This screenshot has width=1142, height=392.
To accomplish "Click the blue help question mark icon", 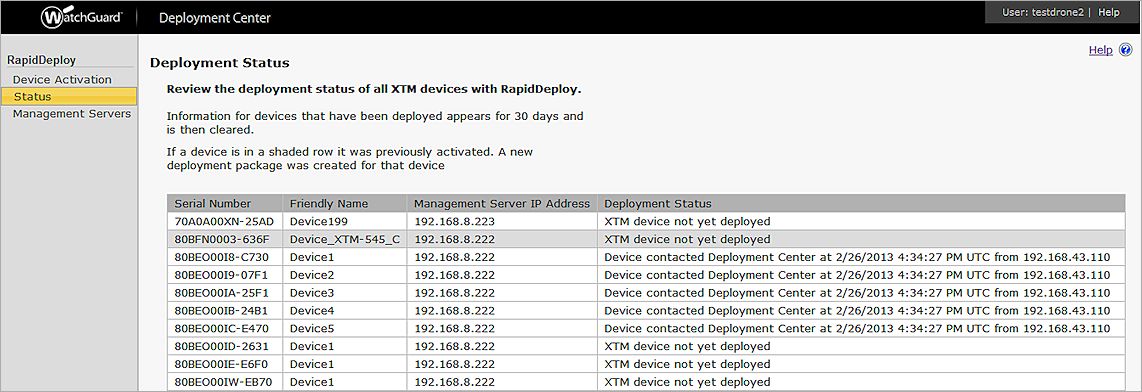I will [1126, 50].
